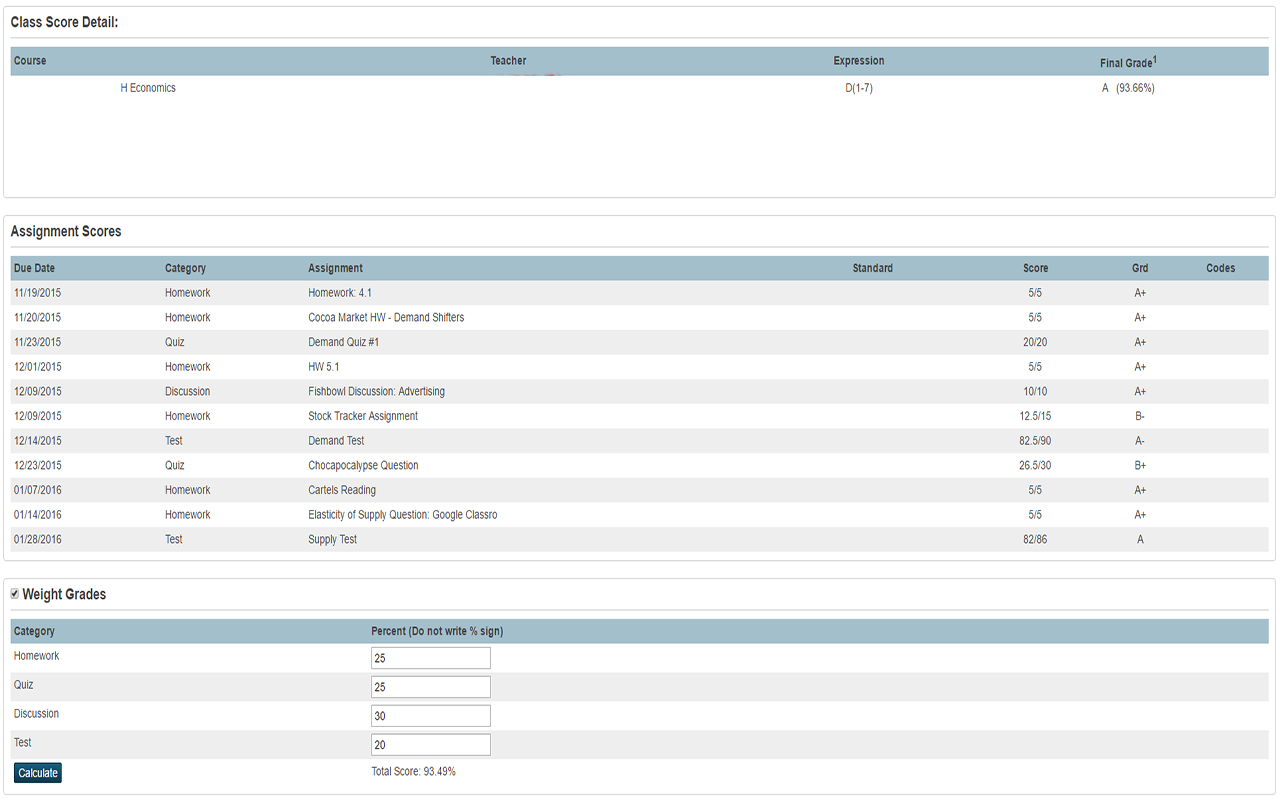Toggle the Weight Grades checkbox
The width and height of the screenshot is (1280, 800).
click(x=15, y=594)
